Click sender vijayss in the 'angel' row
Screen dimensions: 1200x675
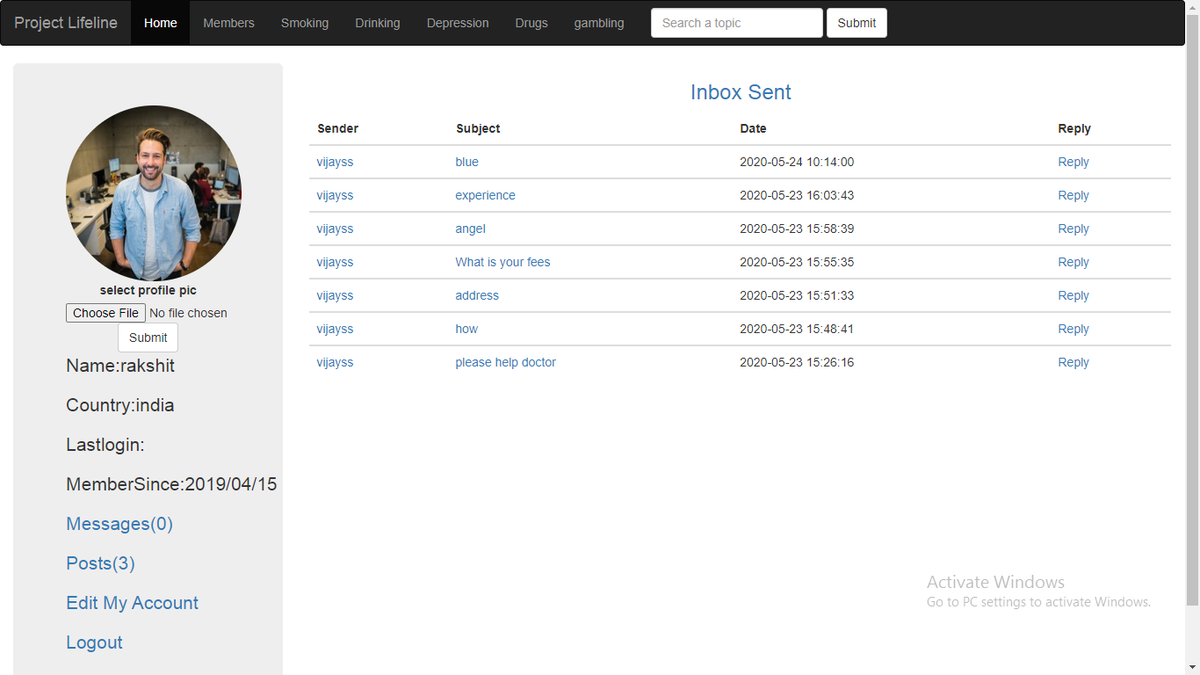[335, 229]
